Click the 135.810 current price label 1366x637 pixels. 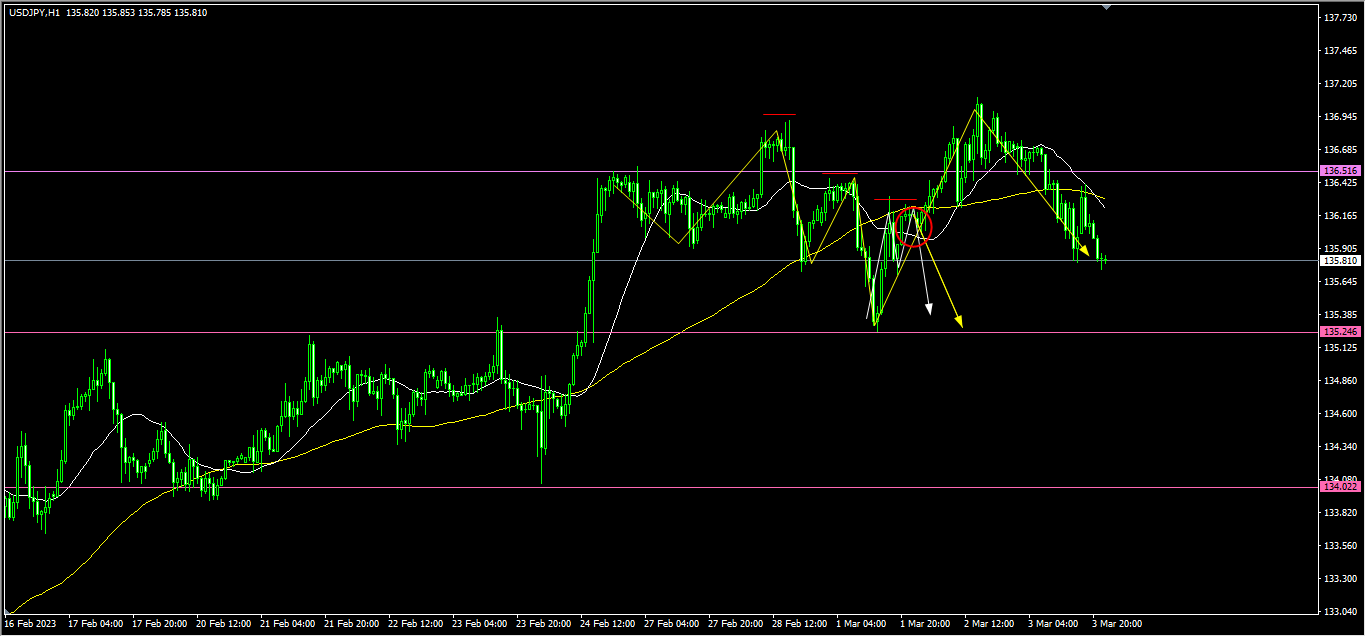click(x=1340, y=260)
